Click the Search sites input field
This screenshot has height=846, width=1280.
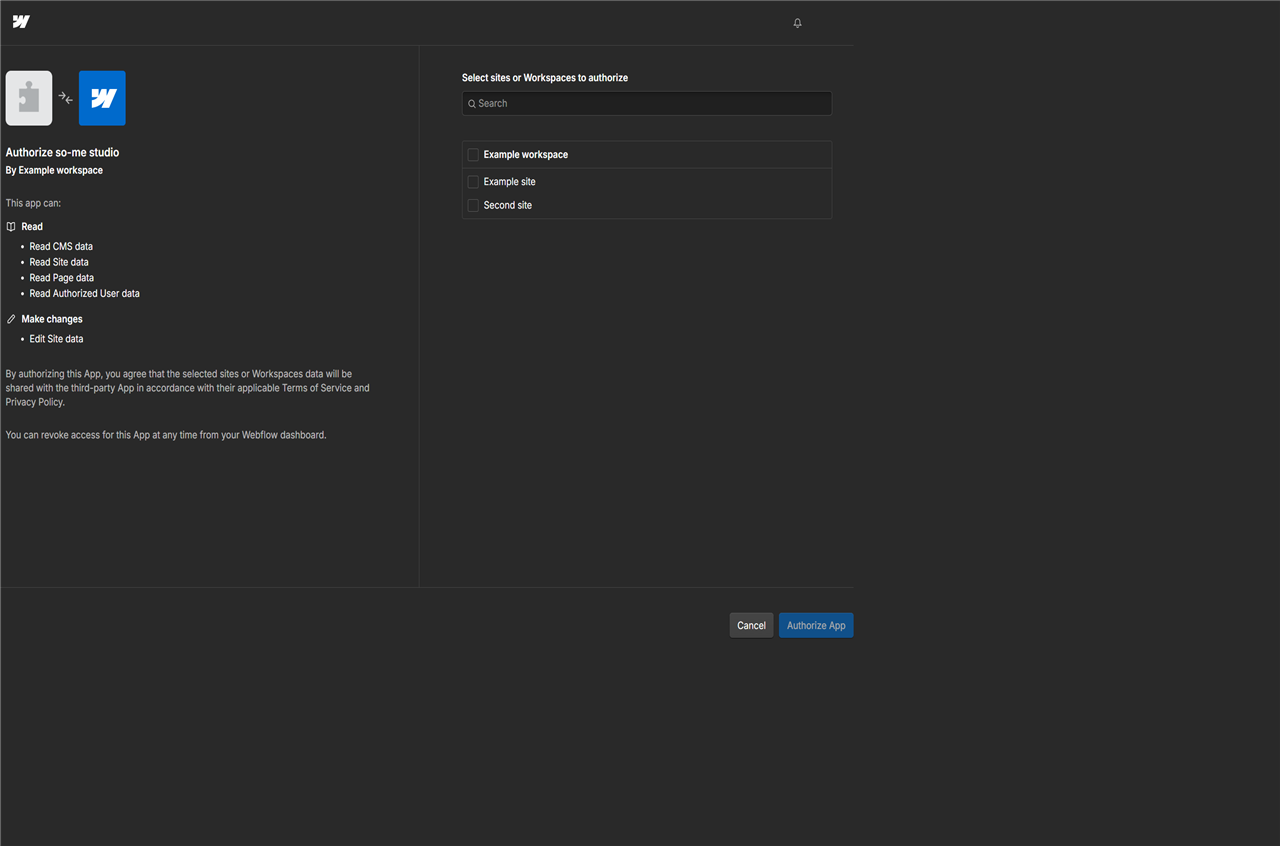pyautogui.click(x=647, y=104)
